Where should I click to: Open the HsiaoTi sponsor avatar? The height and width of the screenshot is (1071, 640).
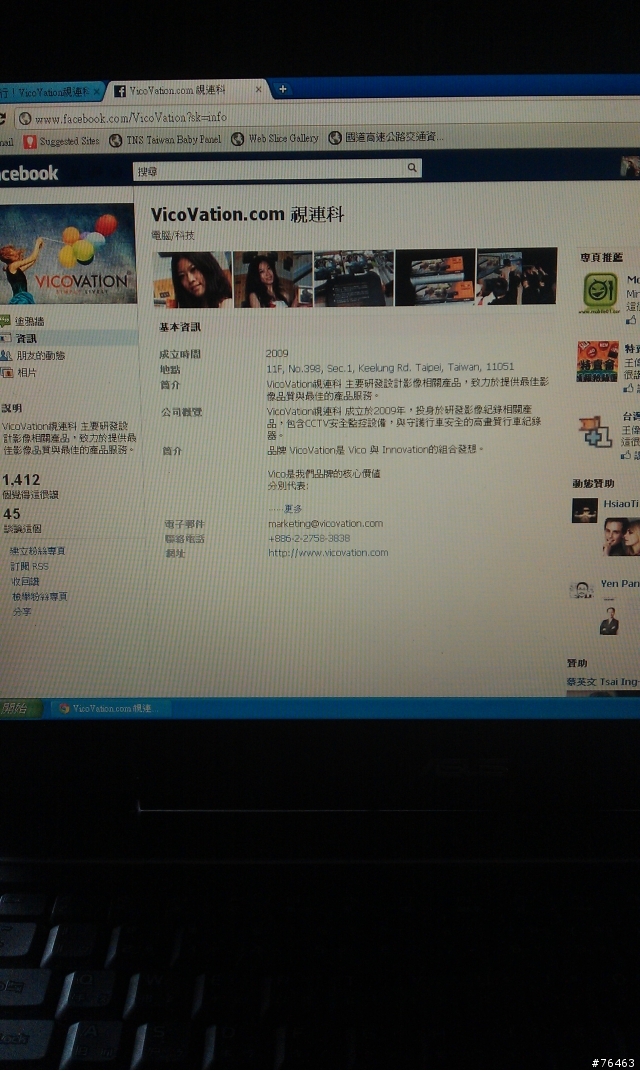(x=585, y=511)
